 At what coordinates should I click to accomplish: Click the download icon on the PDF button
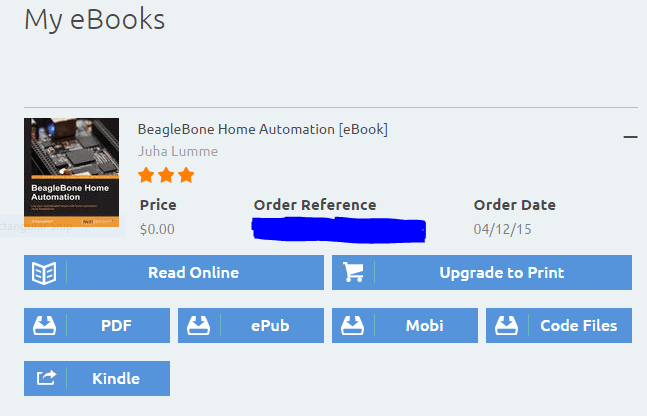point(45,325)
